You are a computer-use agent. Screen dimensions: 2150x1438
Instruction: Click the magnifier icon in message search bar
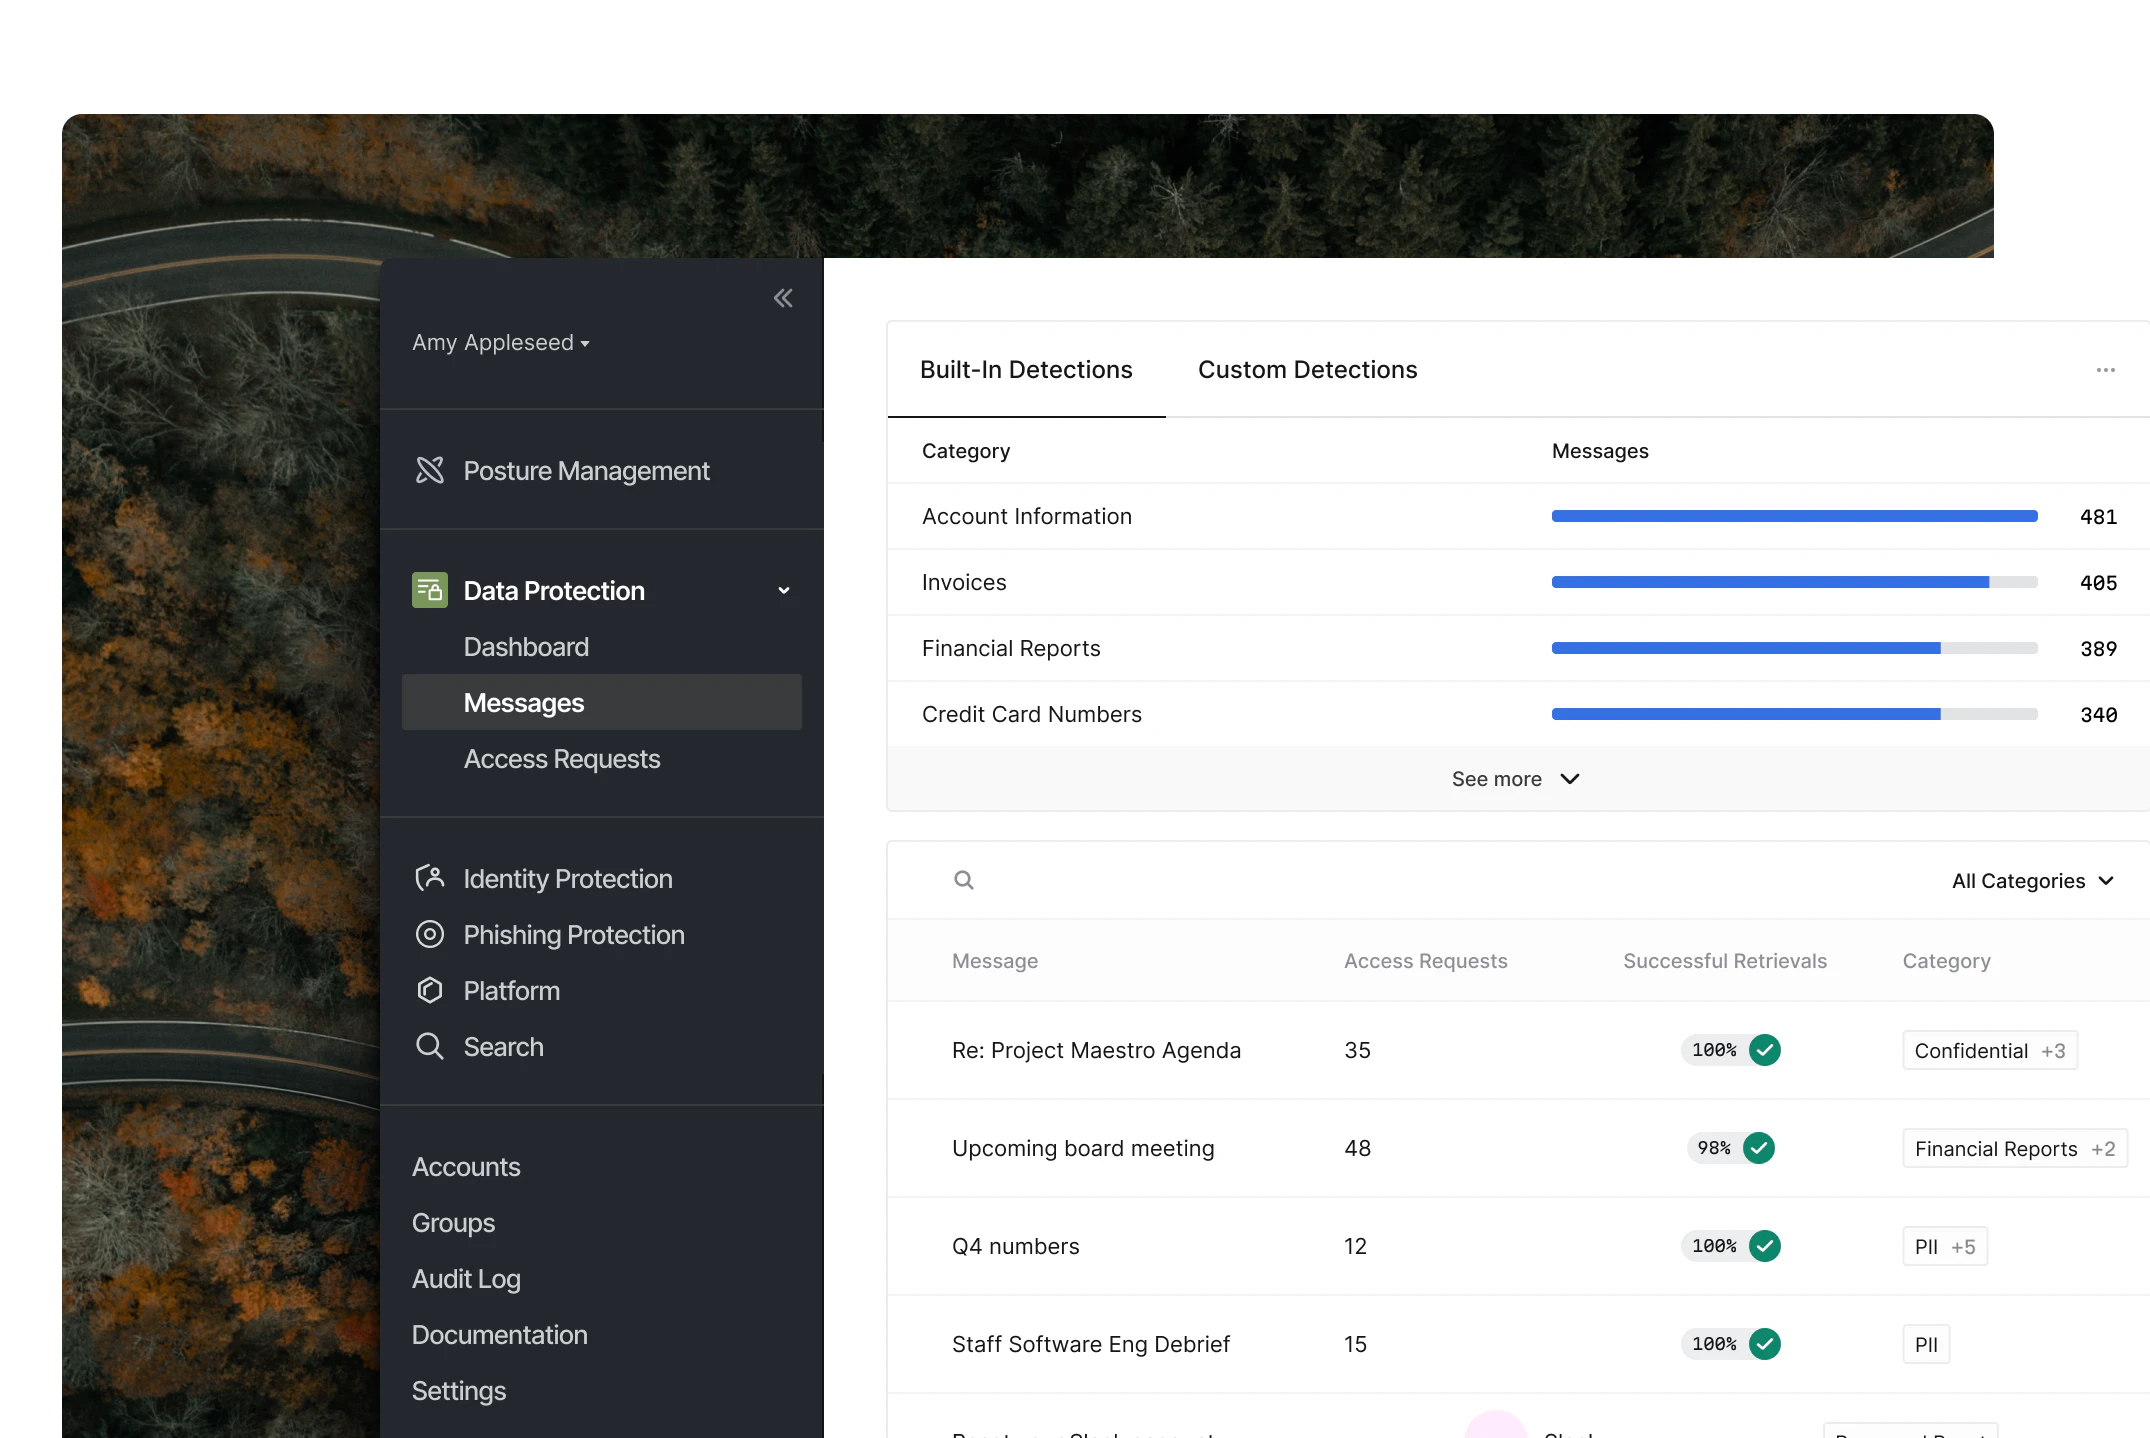[x=963, y=880]
